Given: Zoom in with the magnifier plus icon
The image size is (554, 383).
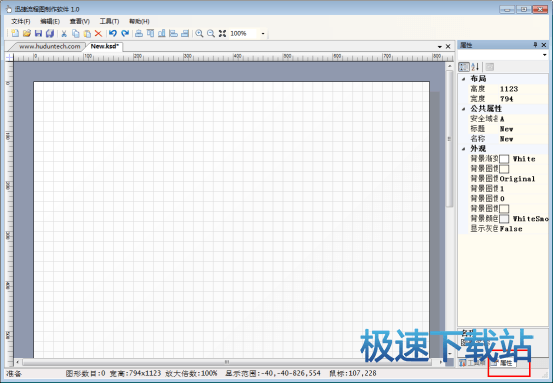Looking at the screenshot, I should 199,34.
